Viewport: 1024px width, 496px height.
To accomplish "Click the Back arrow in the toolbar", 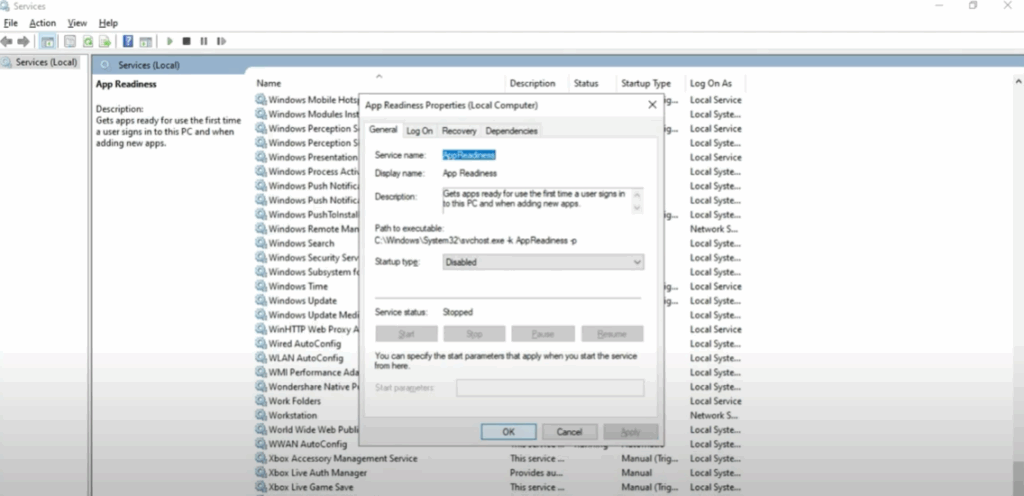I will (7, 41).
